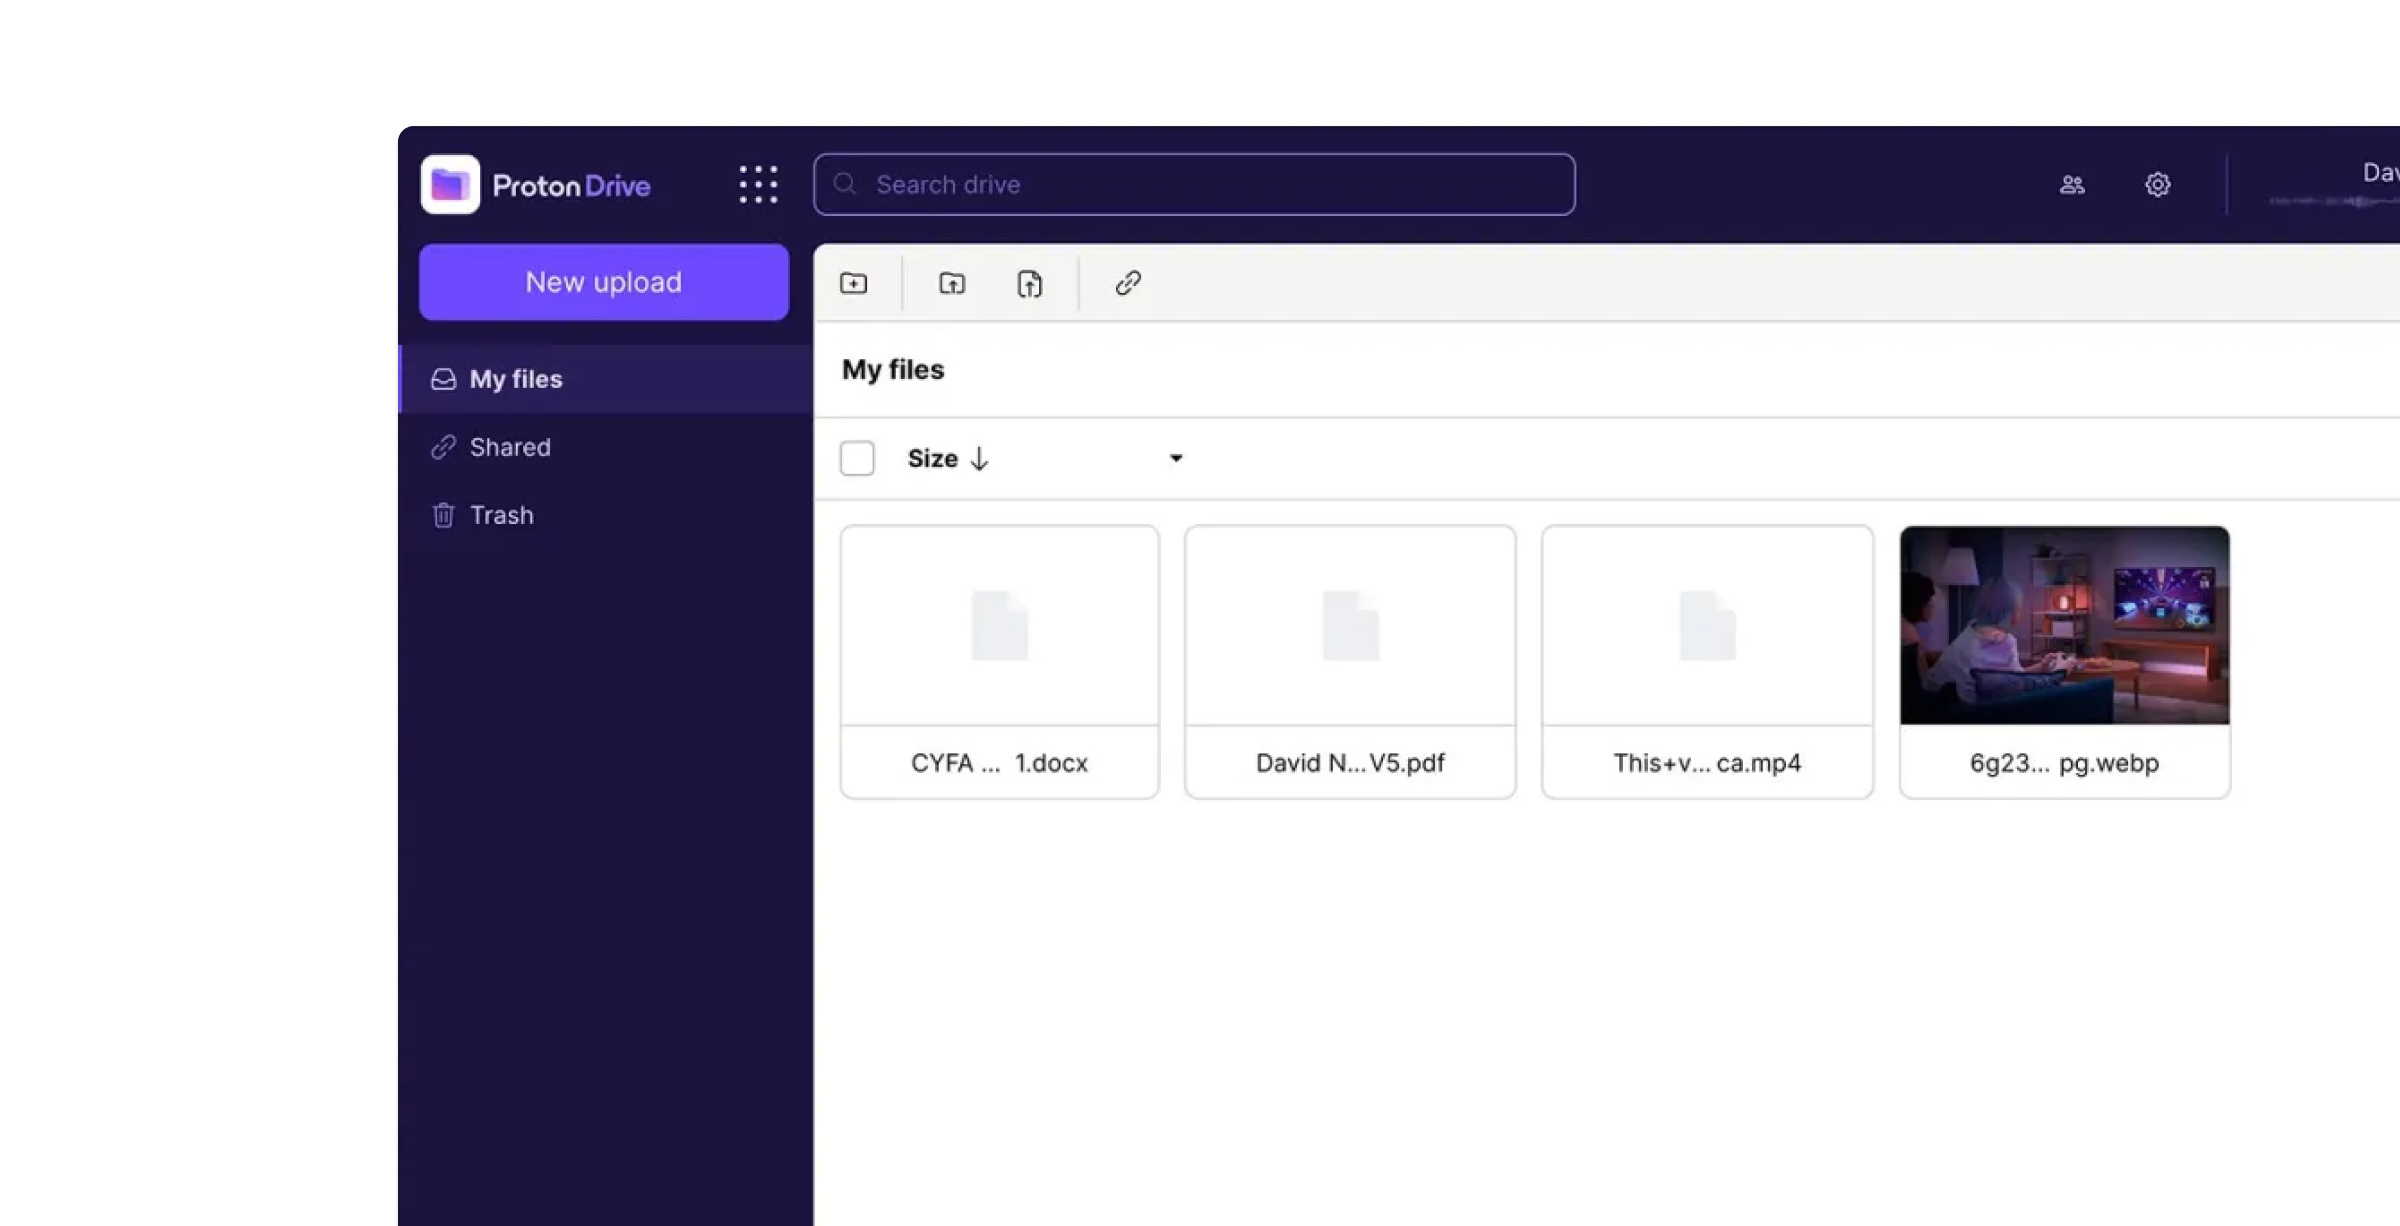Focus the Search drive input field

click(x=1194, y=185)
